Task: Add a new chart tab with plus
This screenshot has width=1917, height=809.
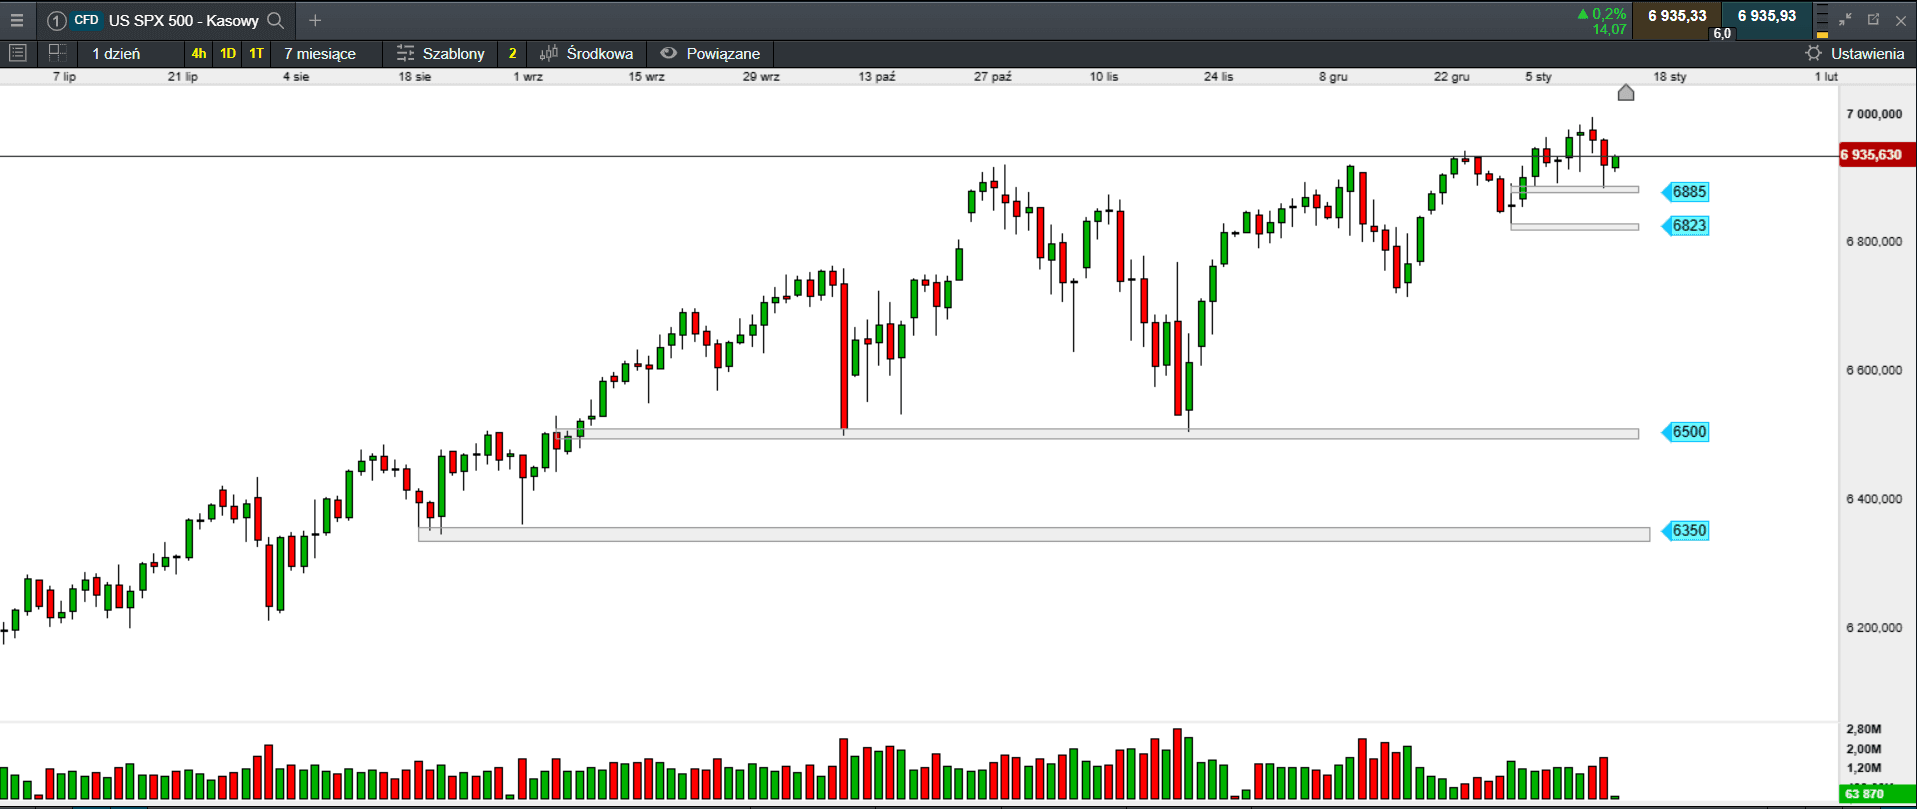Action: point(315,20)
